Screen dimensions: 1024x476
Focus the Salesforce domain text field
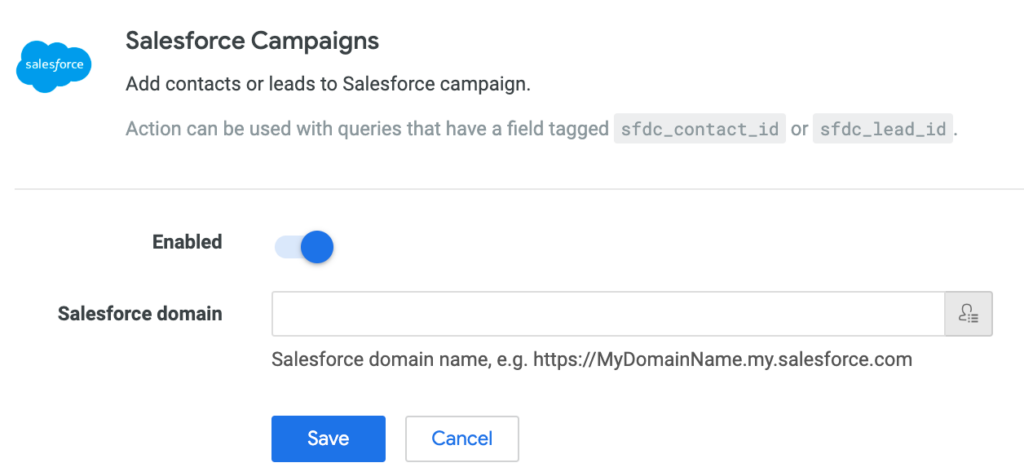point(607,314)
